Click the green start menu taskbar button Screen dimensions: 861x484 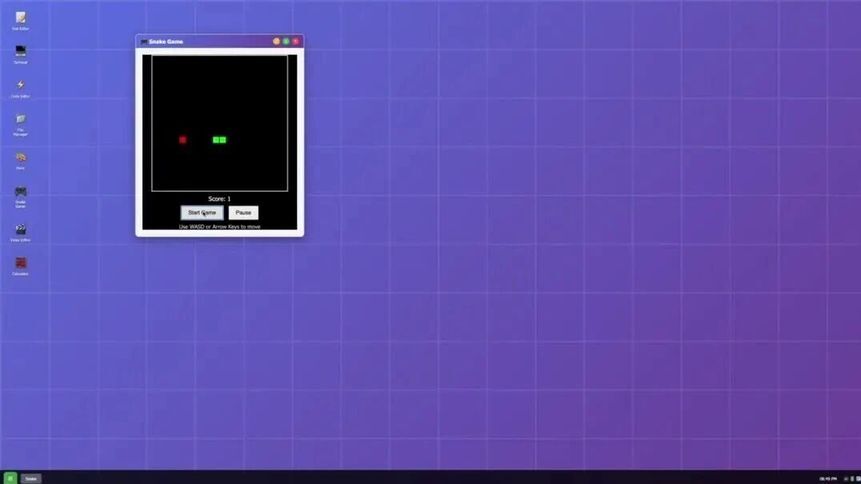(10, 479)
